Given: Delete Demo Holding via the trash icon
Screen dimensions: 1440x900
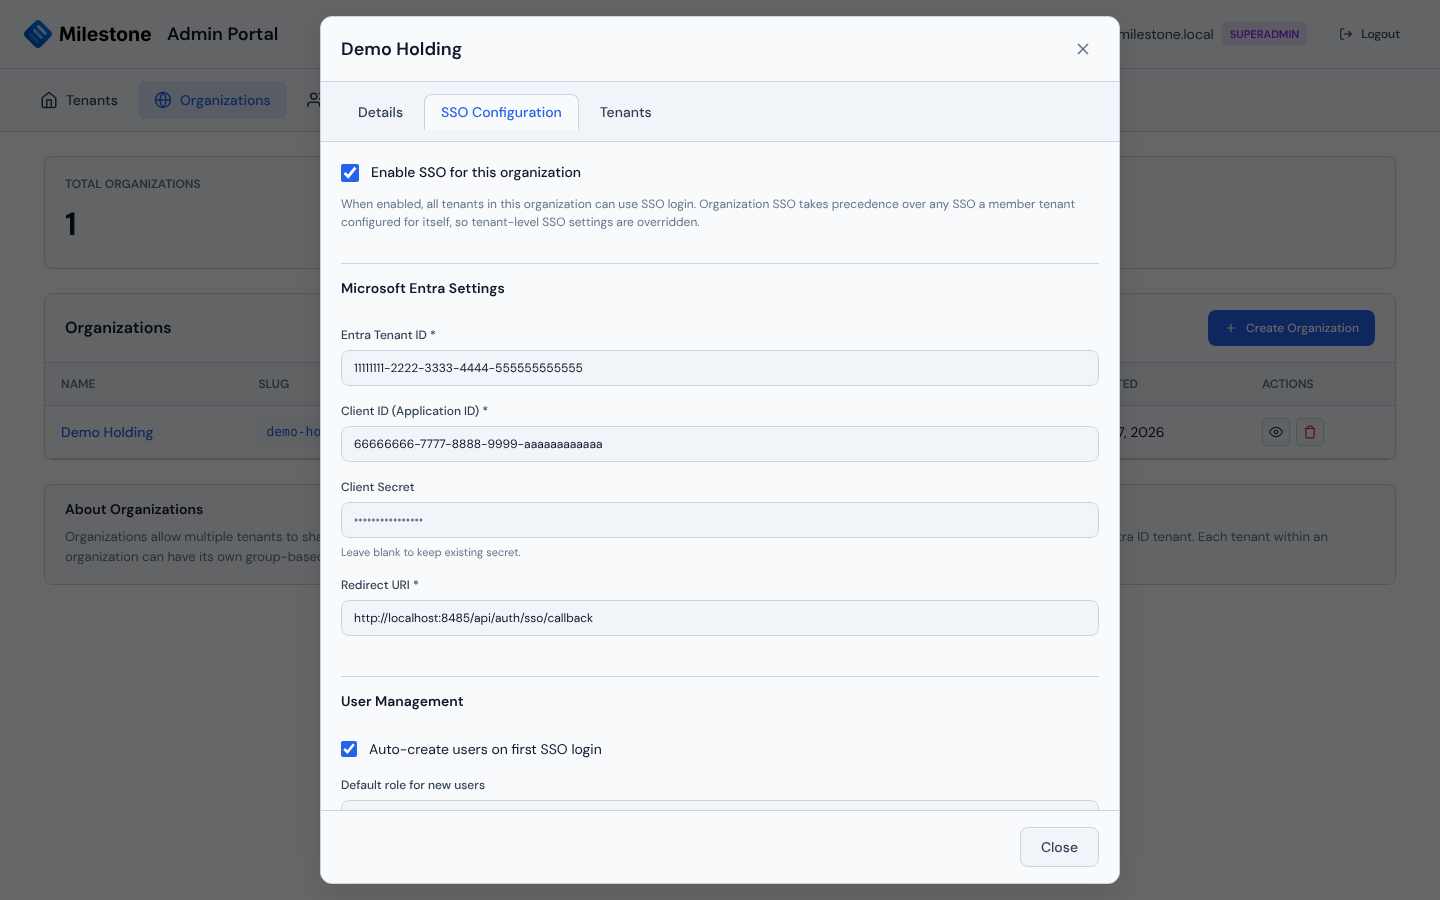Looking at the screenshot, I should tap(1310, 432).
